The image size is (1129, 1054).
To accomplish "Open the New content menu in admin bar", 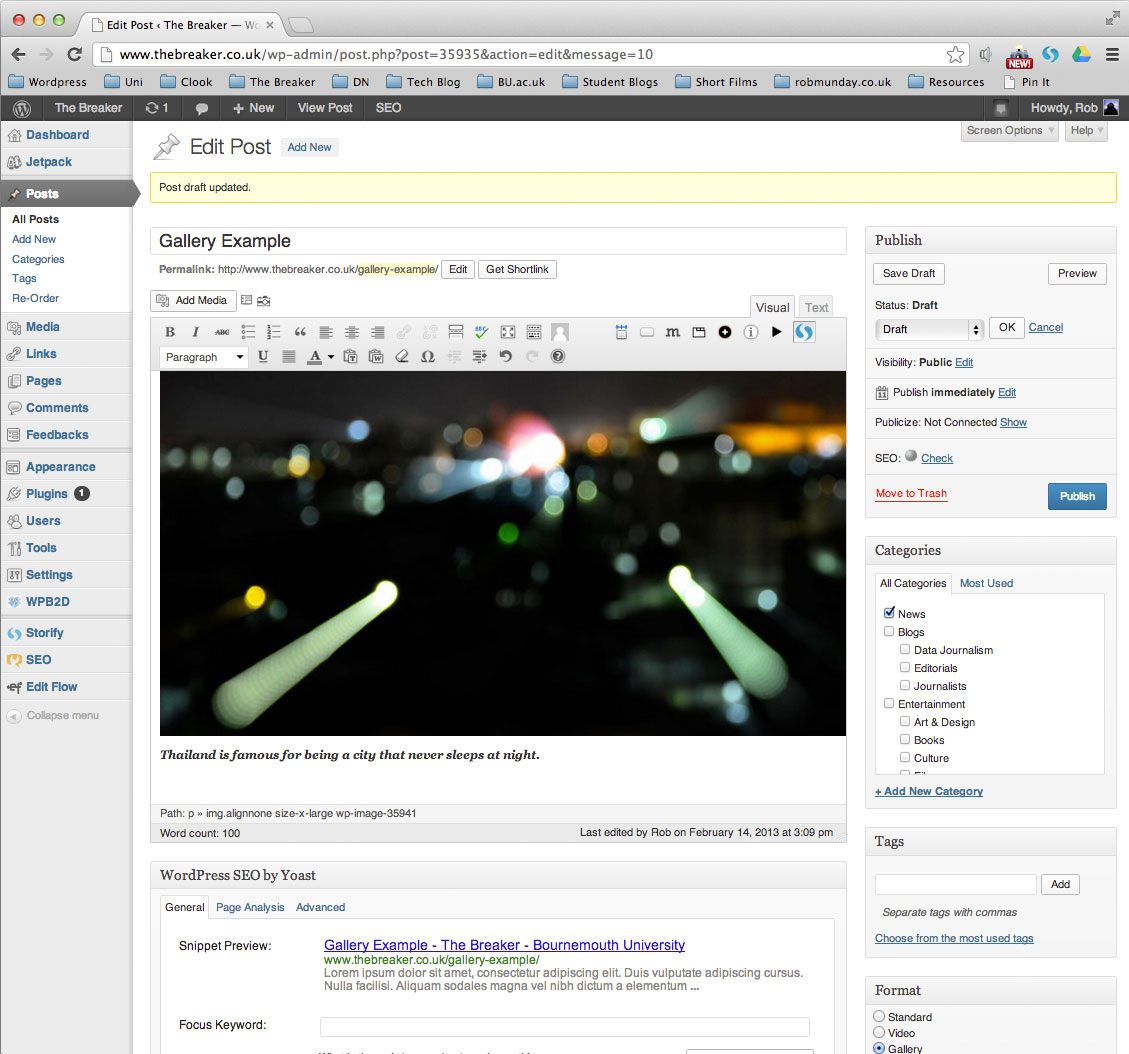I will pos(253,108).
